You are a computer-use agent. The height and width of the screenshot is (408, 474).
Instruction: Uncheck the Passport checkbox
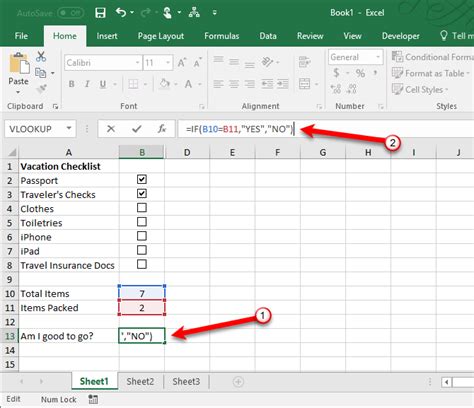pos(142,179)
